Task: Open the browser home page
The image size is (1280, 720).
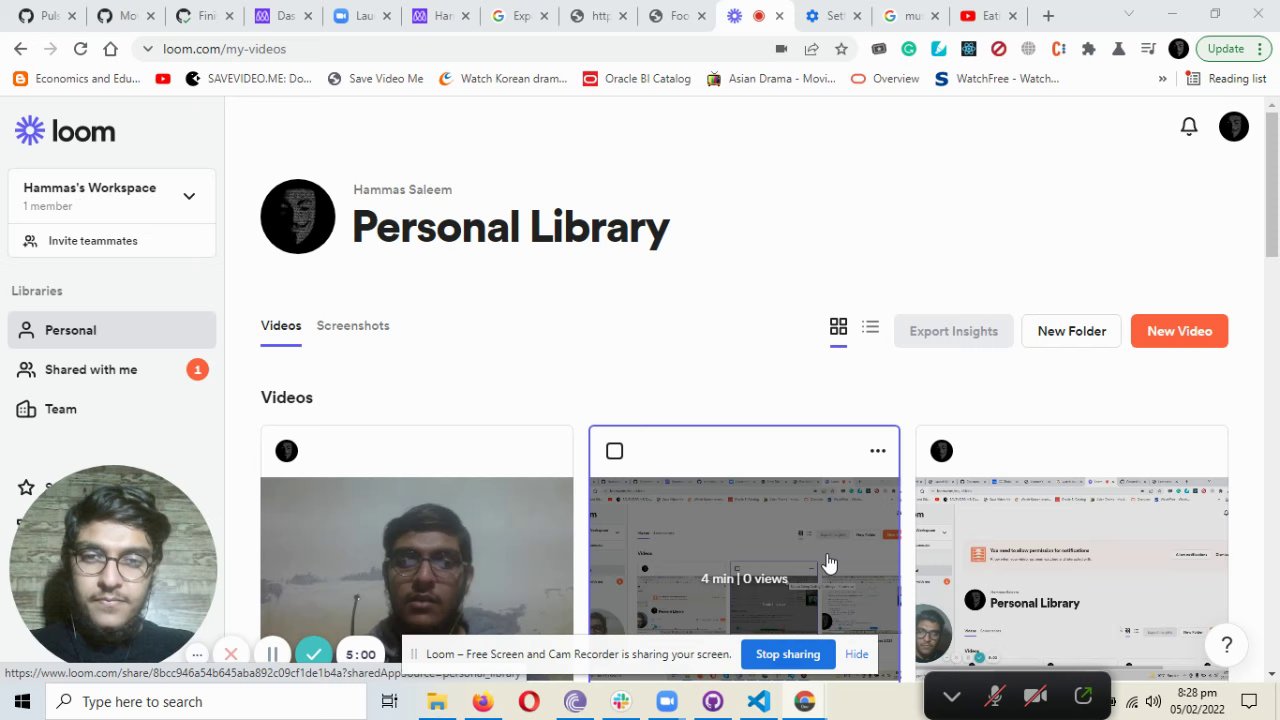Action: pos(110,49)
